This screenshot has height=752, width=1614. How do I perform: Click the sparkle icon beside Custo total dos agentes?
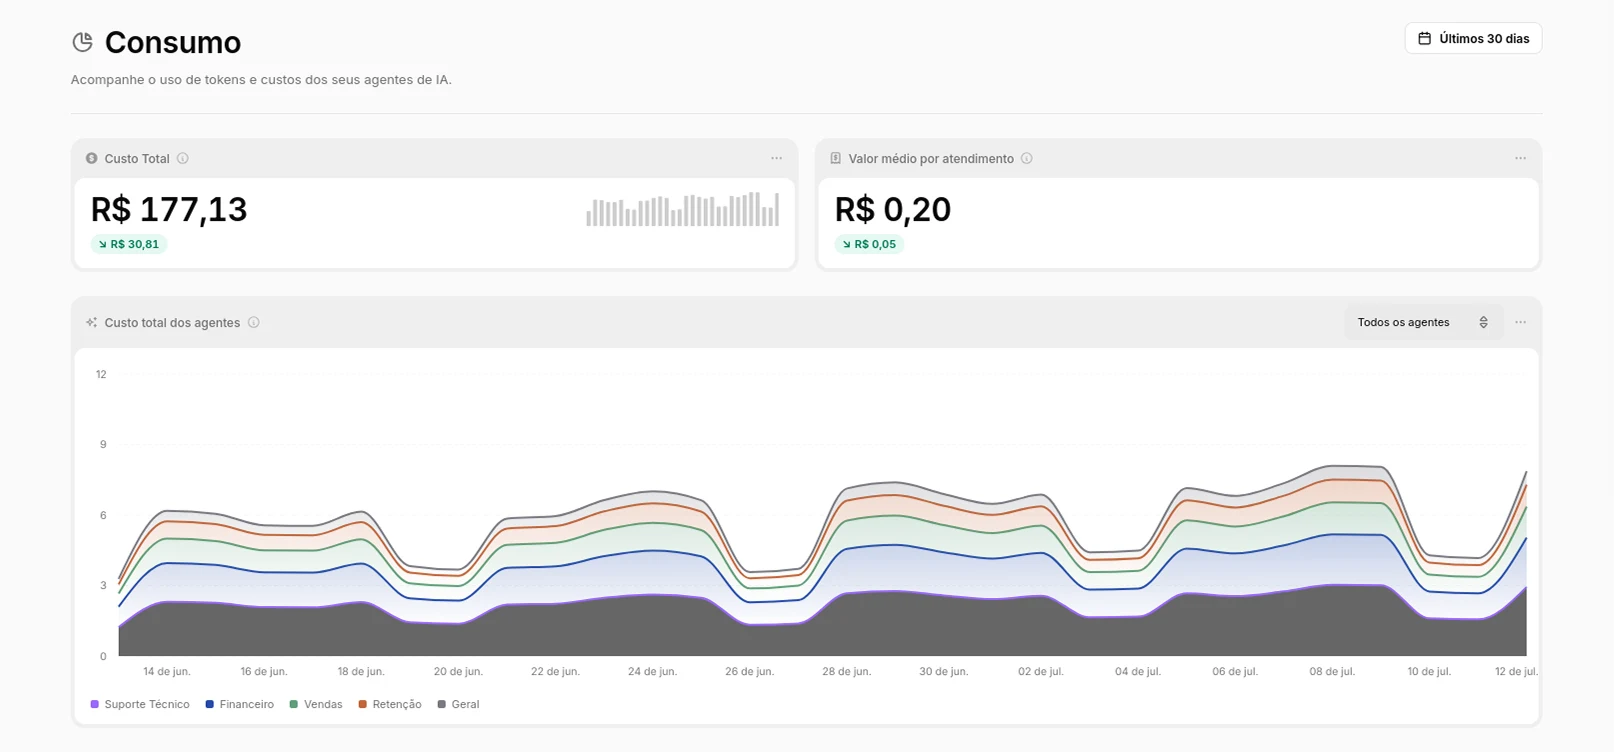92,322
